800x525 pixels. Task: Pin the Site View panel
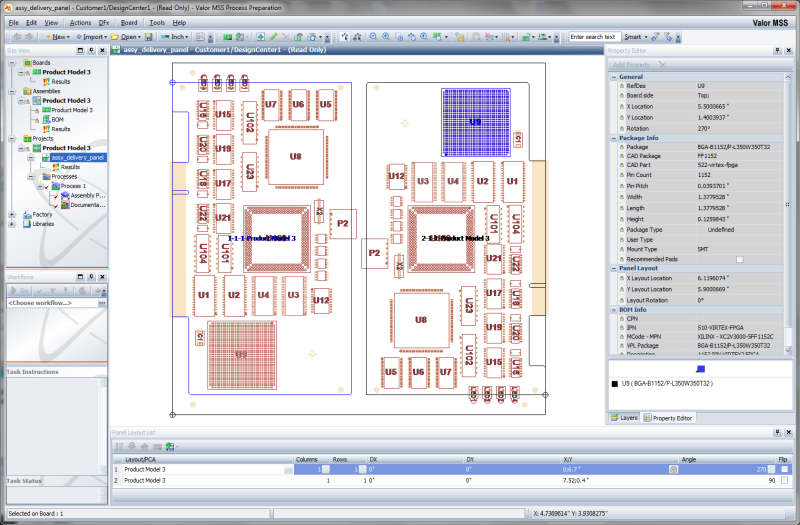91,51
